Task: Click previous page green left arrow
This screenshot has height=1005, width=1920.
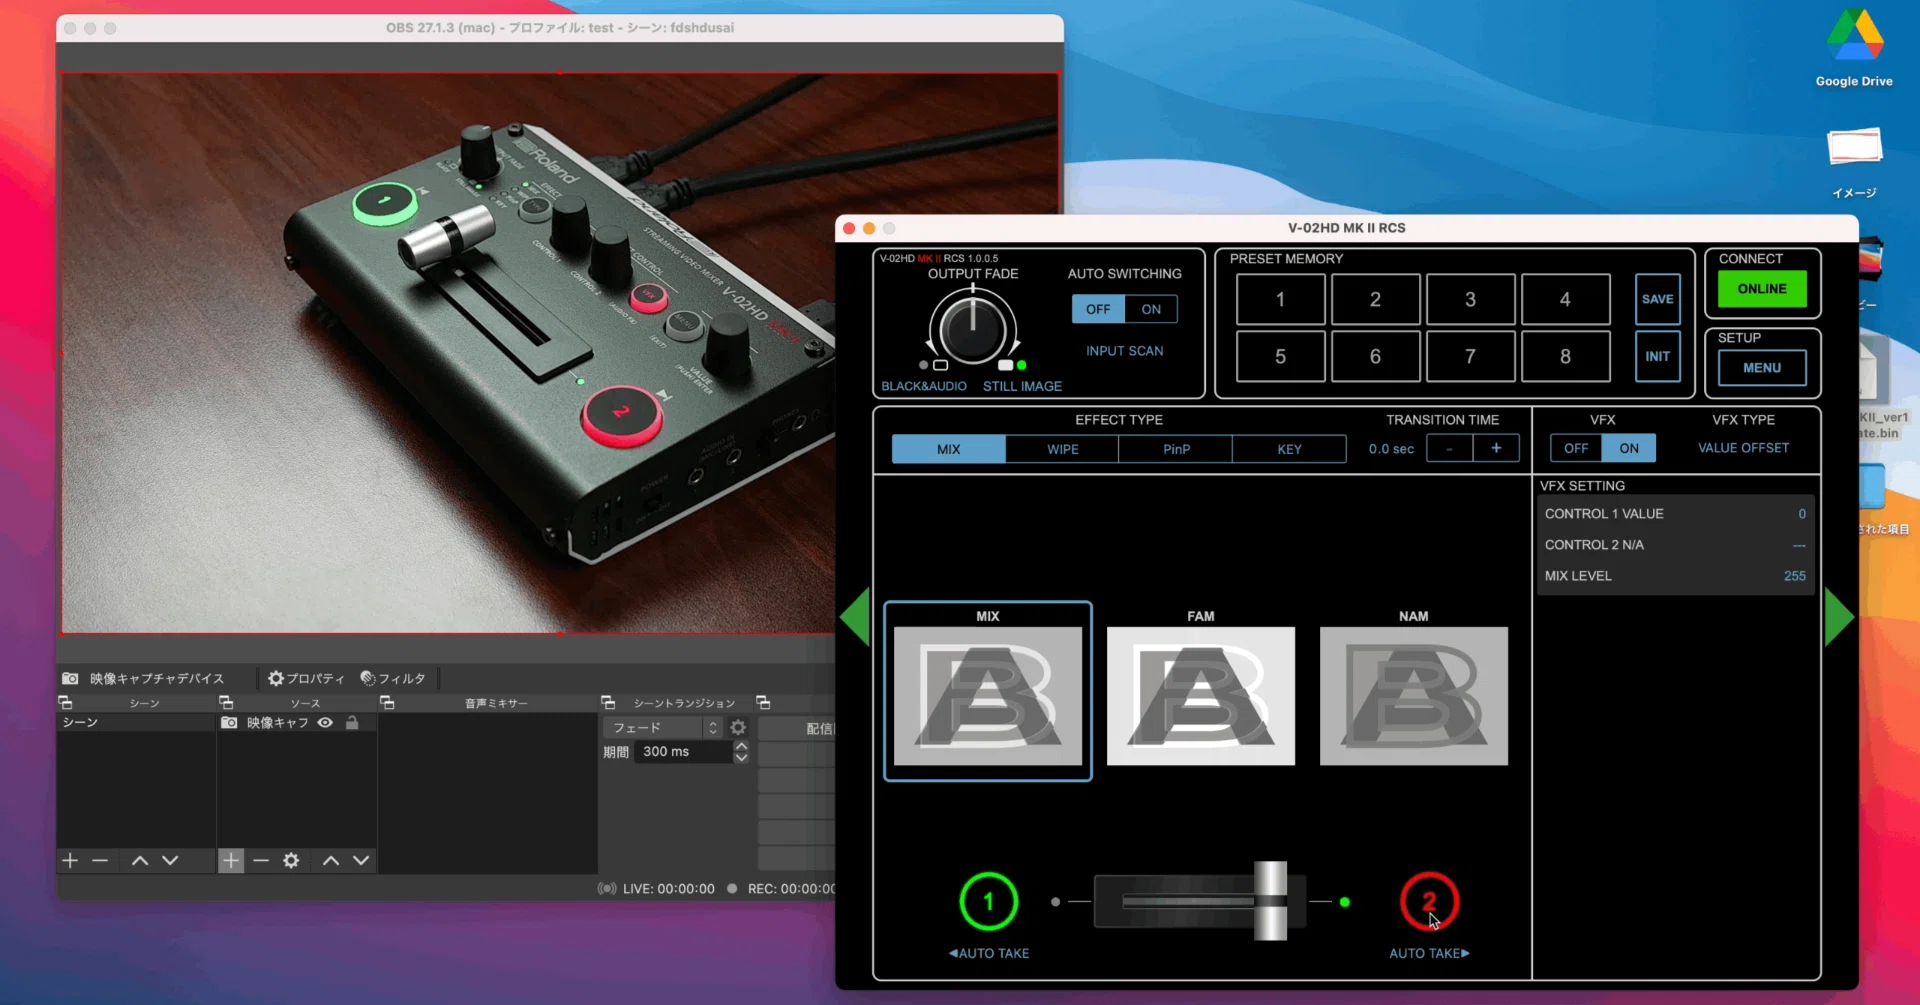Action: coord(855,617)
